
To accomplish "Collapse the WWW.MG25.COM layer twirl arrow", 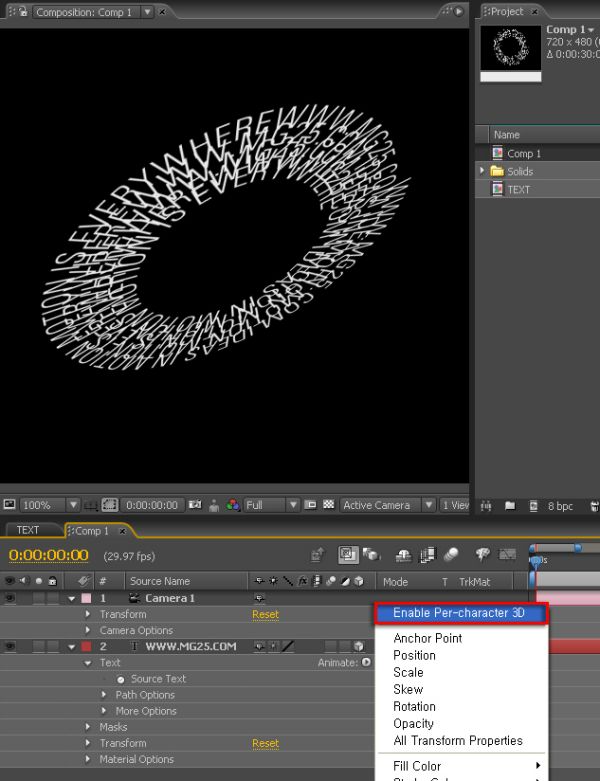I will pos(72,647).
